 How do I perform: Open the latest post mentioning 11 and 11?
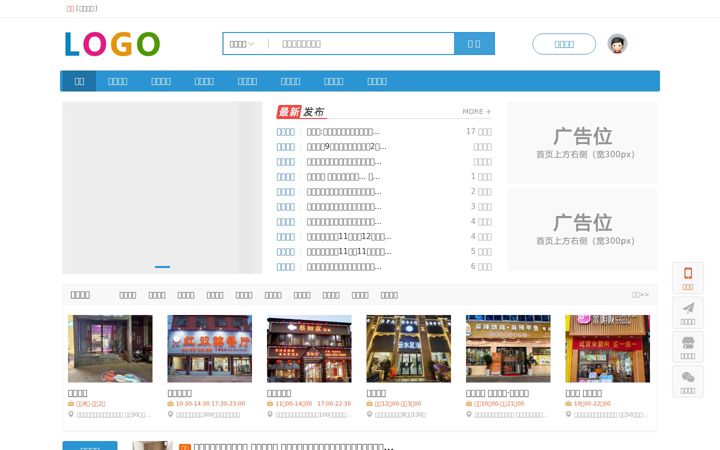point(349,252)
